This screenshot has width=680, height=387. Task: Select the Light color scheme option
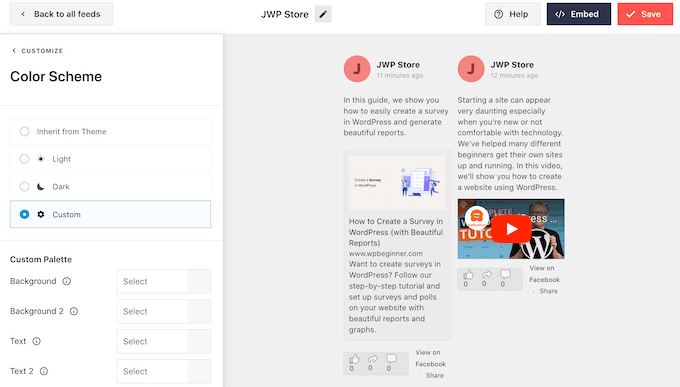[110, 159]
